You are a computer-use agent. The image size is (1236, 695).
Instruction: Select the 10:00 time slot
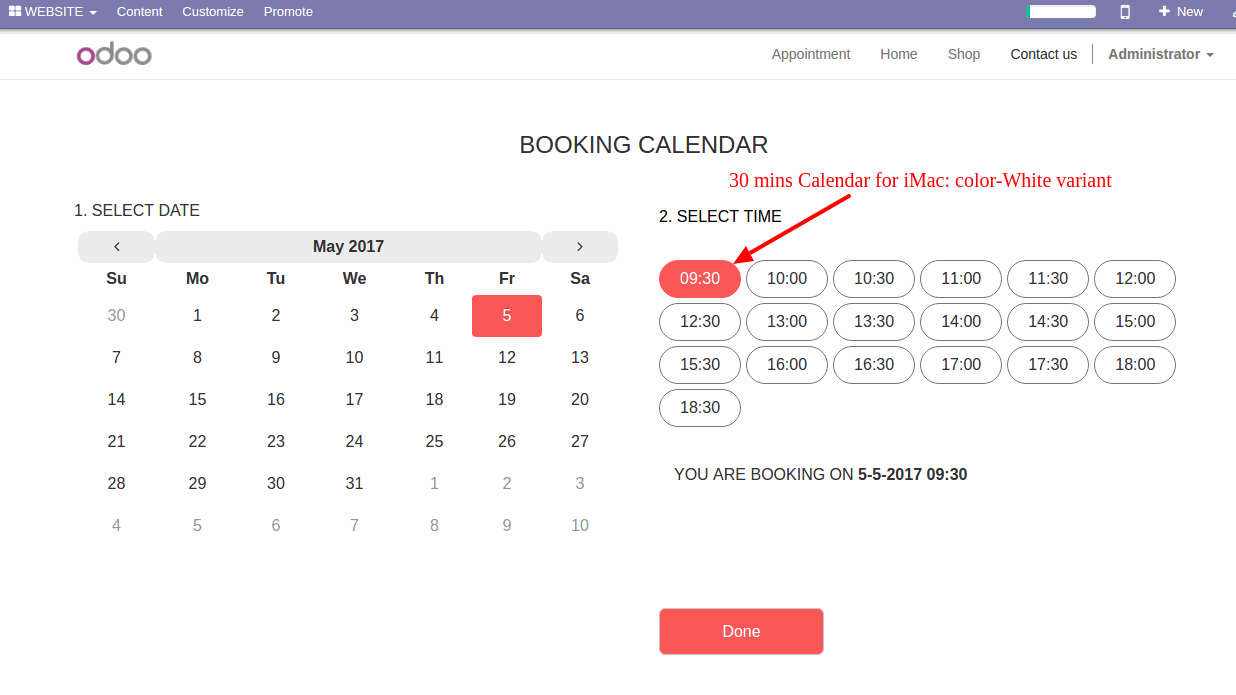[x=787, y=278]
